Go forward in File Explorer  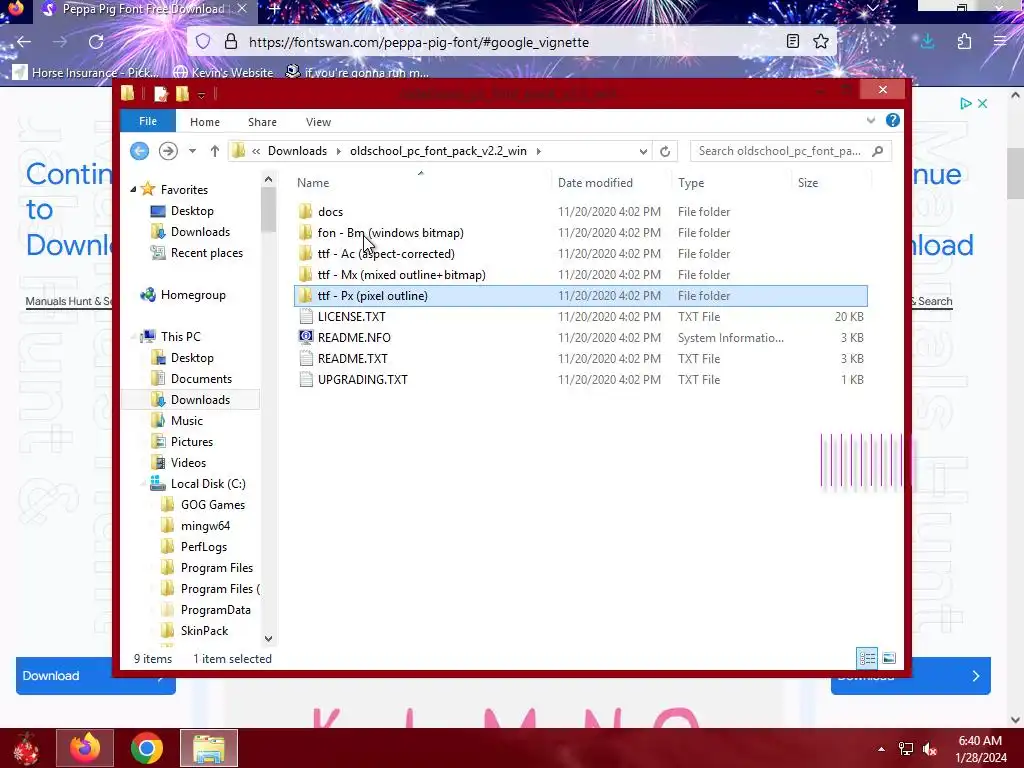[168, 151]
